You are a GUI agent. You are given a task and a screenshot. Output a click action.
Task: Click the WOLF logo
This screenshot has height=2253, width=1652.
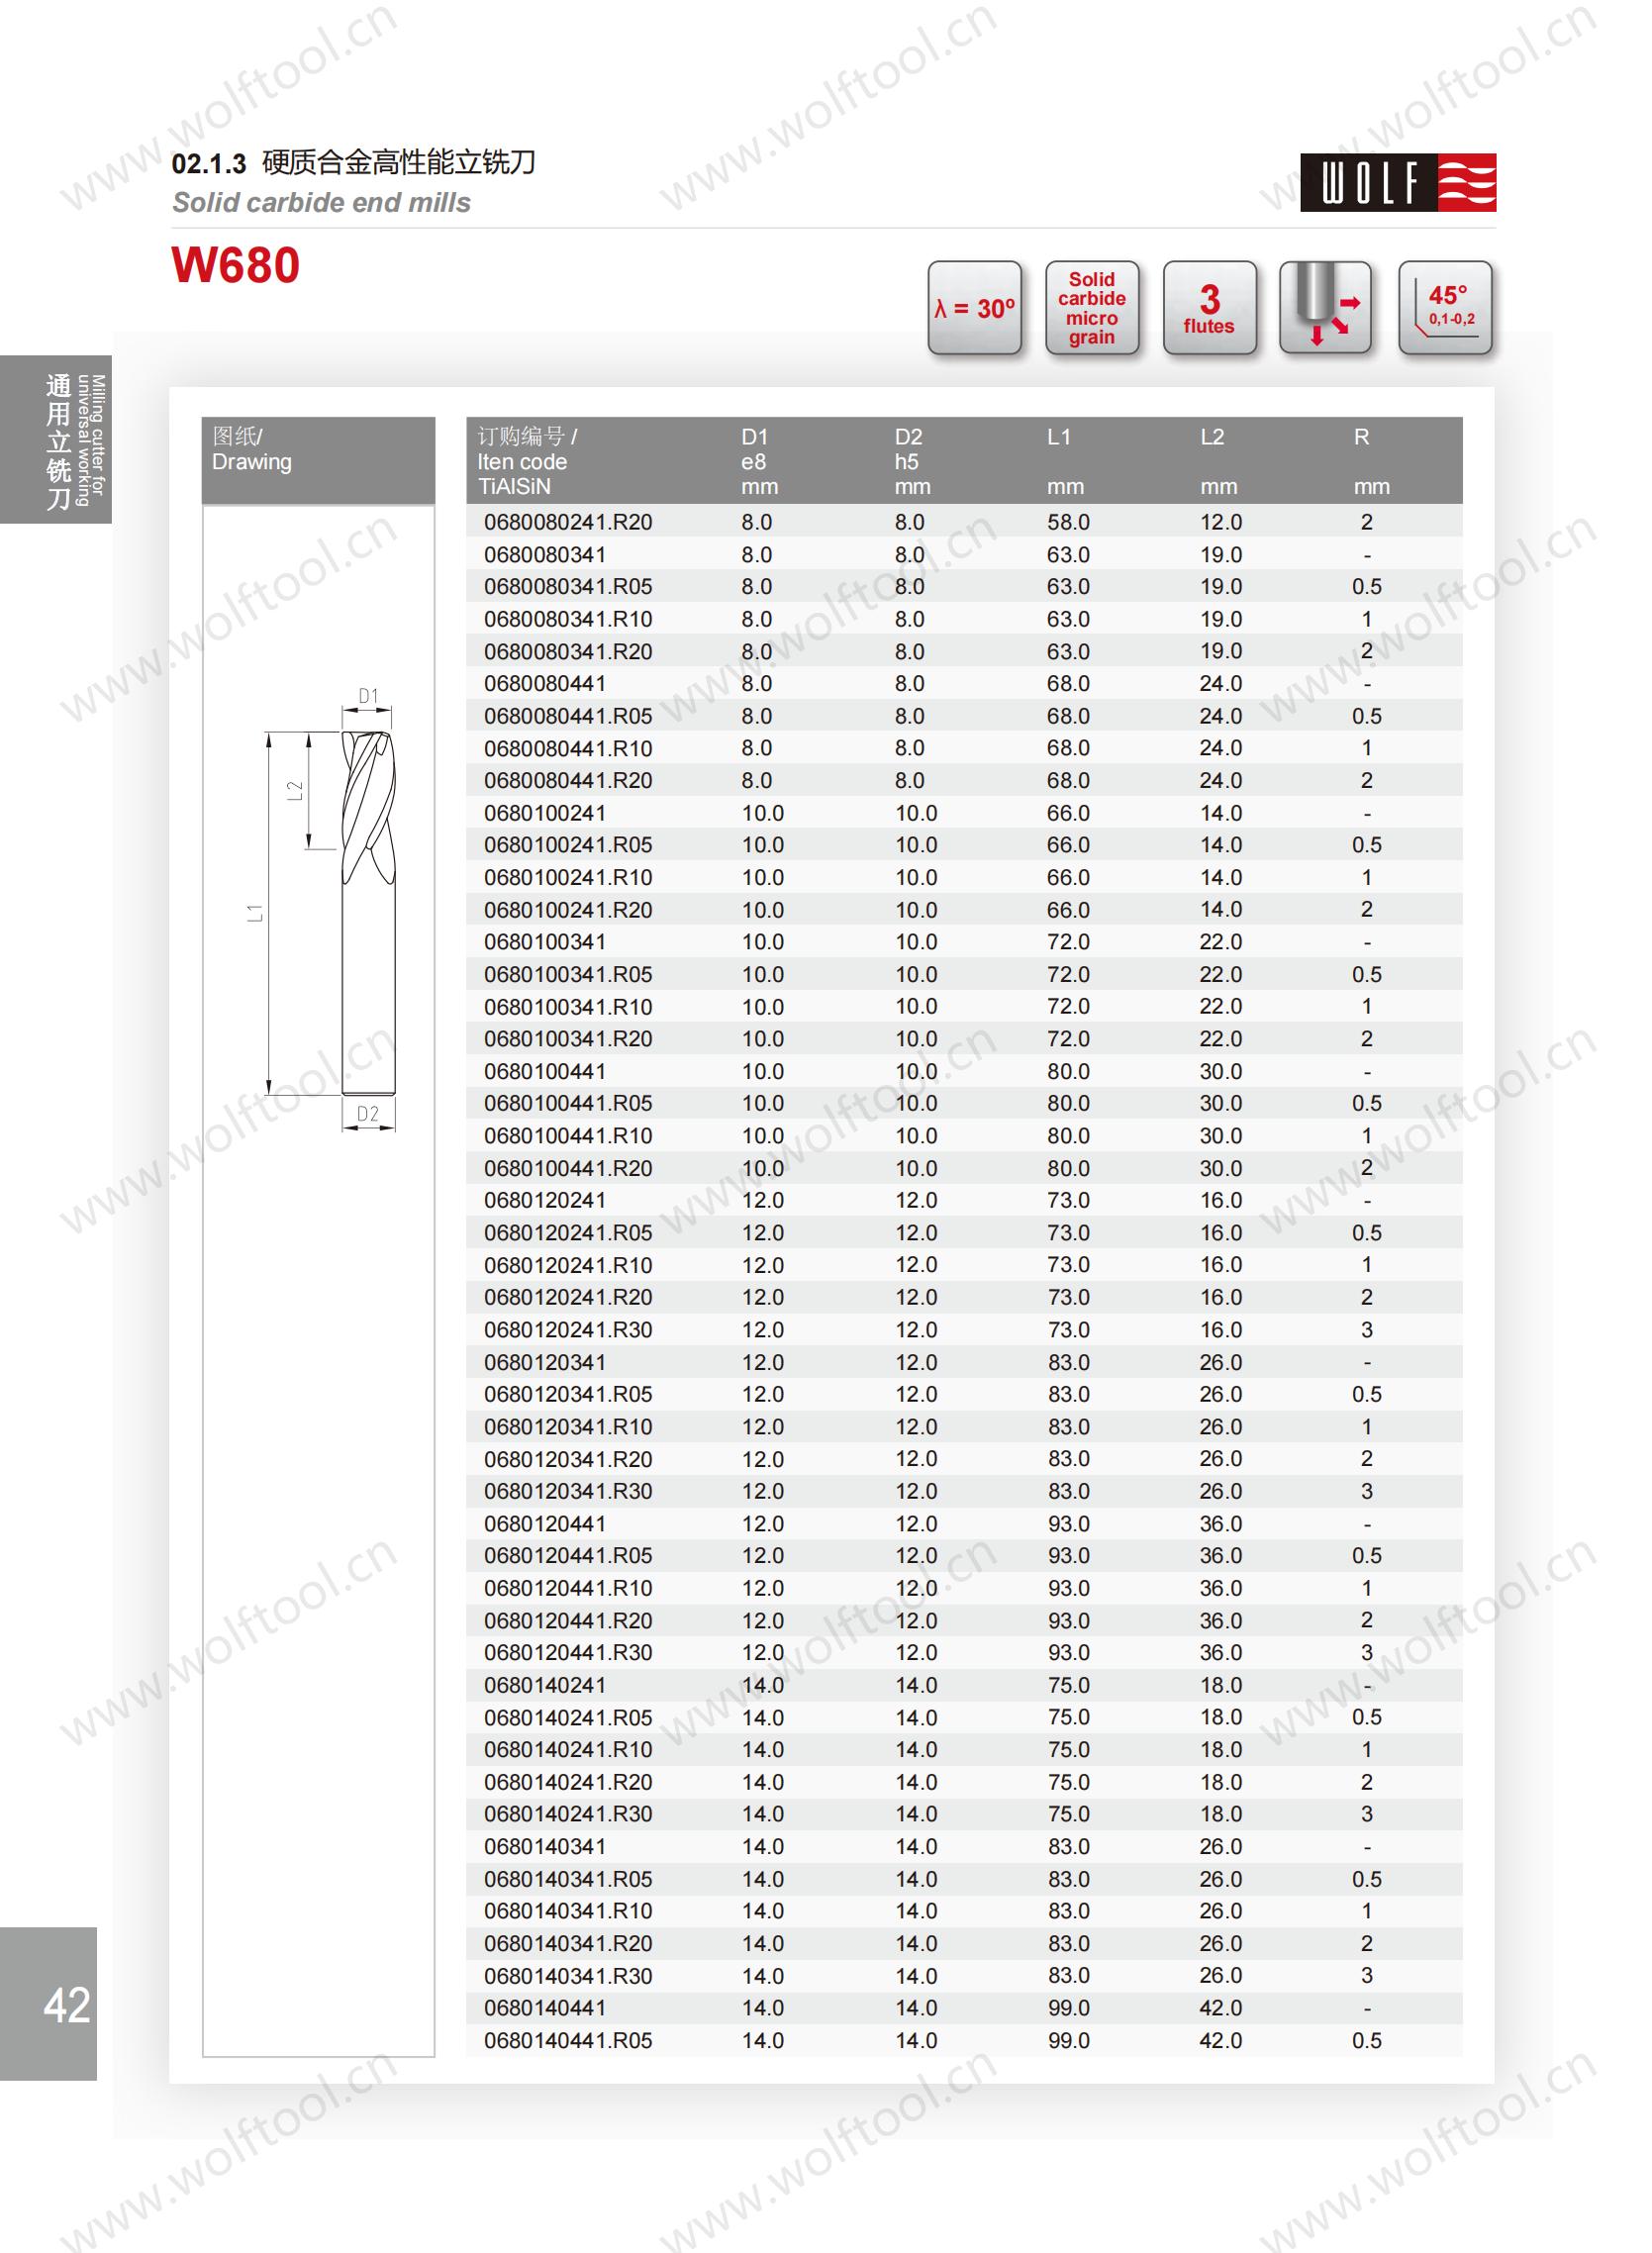(x=1397, y=182)
